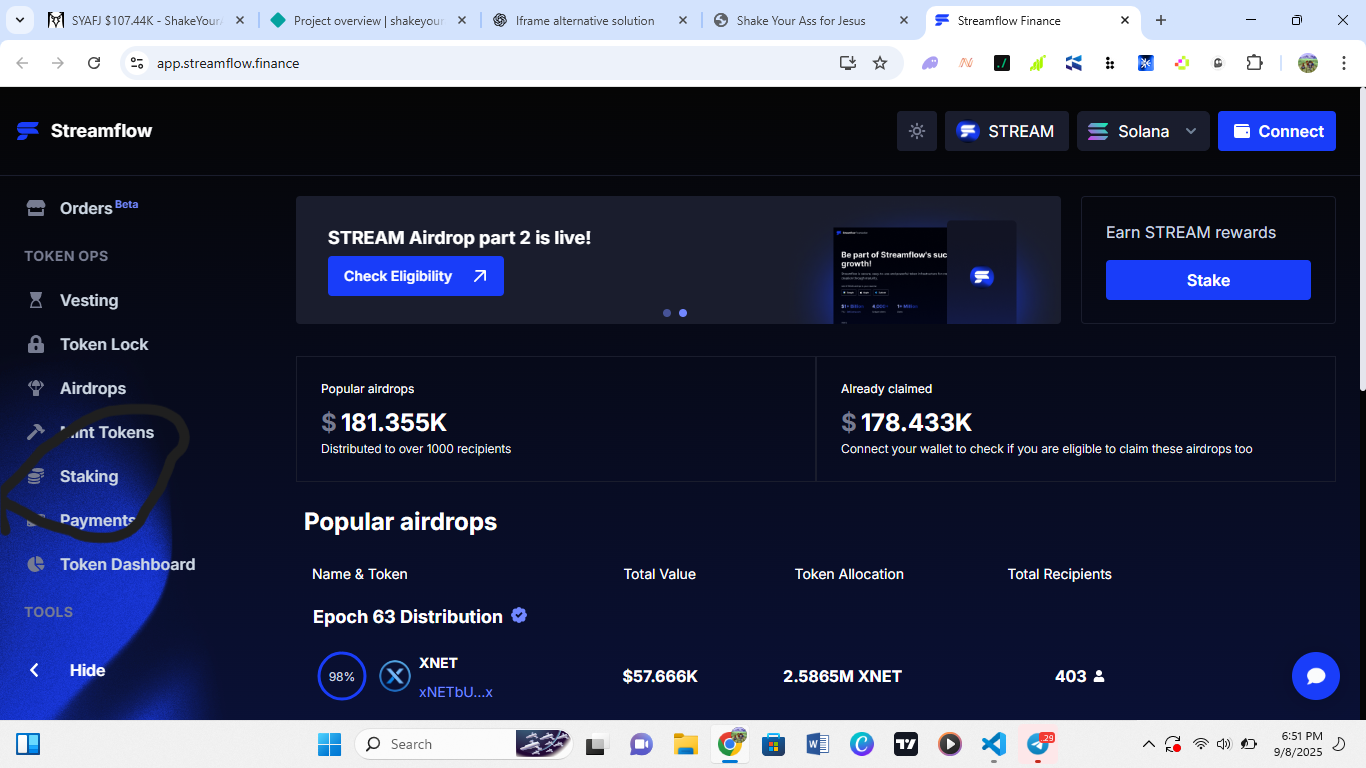Collapse the sidebar with Hide
1366x768 pixels.
coord(86,670)
